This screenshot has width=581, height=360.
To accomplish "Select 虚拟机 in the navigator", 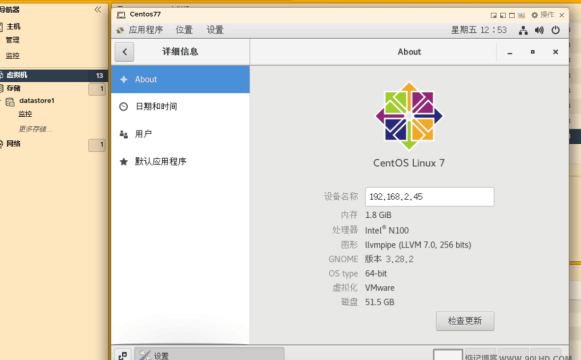I will pos(54,75).
